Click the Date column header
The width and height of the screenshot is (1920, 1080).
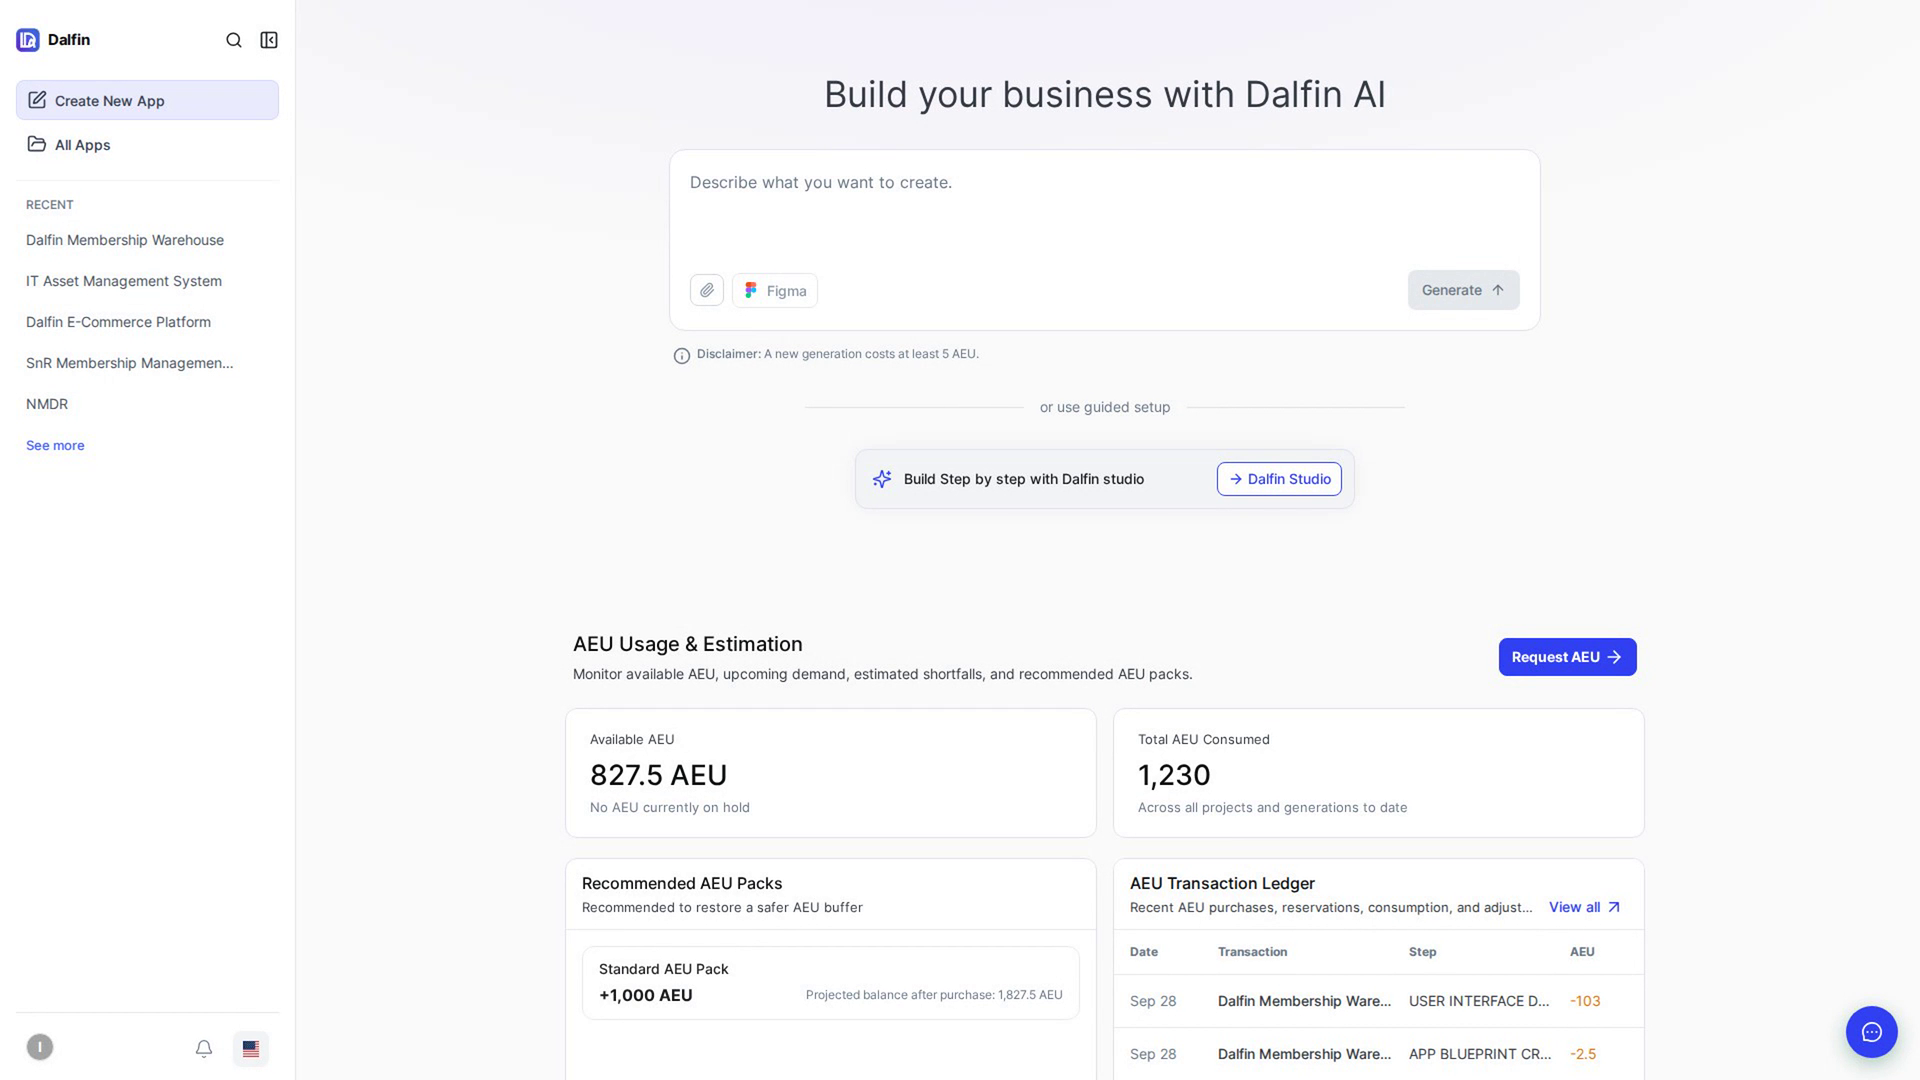click(1144, 952)
